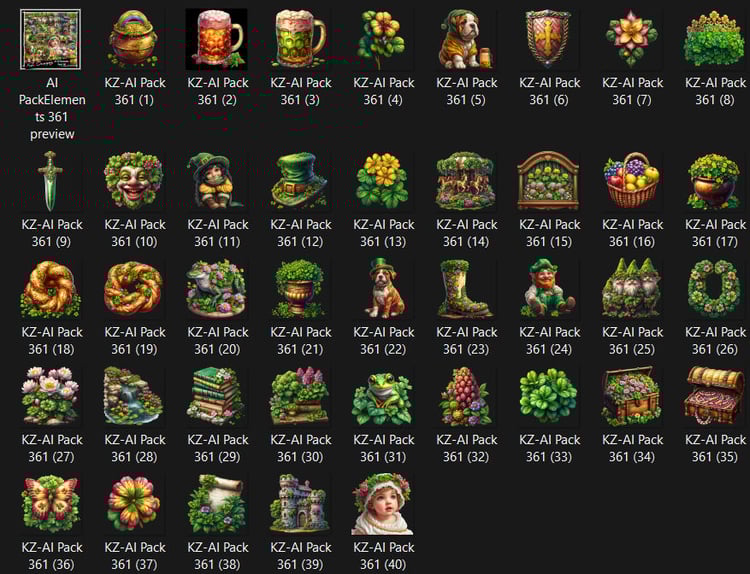Click the stone castle image 361 (39)

tap(300, 504)
